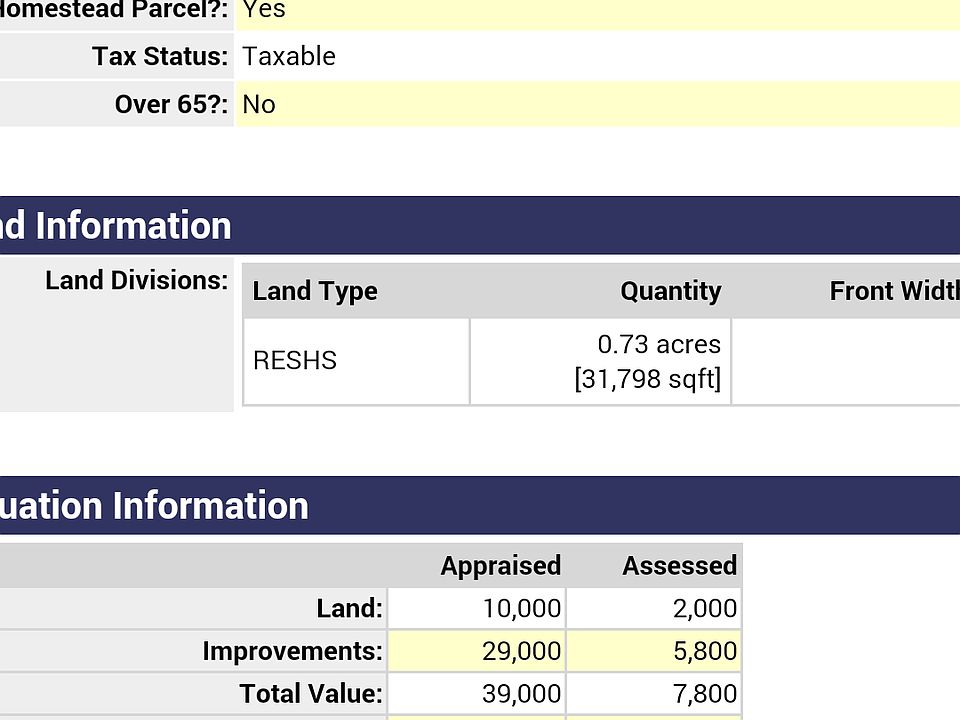Click the appraised improvements value 29,000
Viewport: 960px width, 720px height.
click(x=521, y=651)
